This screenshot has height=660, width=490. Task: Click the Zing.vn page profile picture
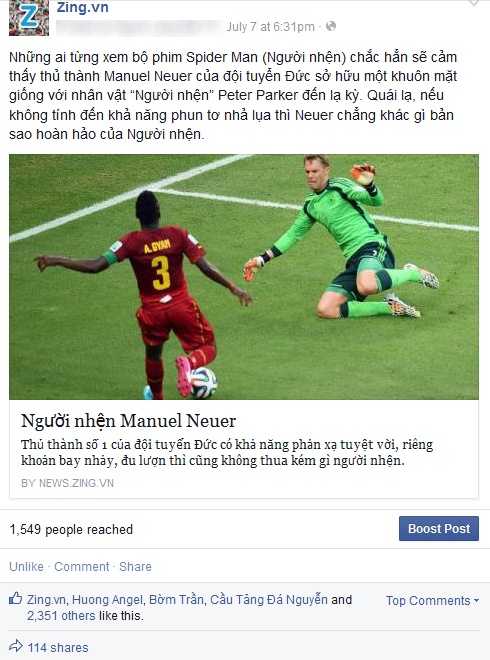click(x=29, y=18)
